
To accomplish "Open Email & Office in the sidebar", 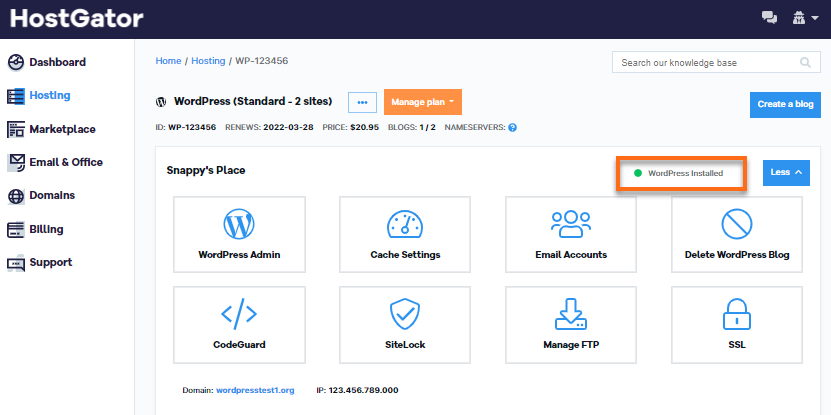I will tap(55, 162).
